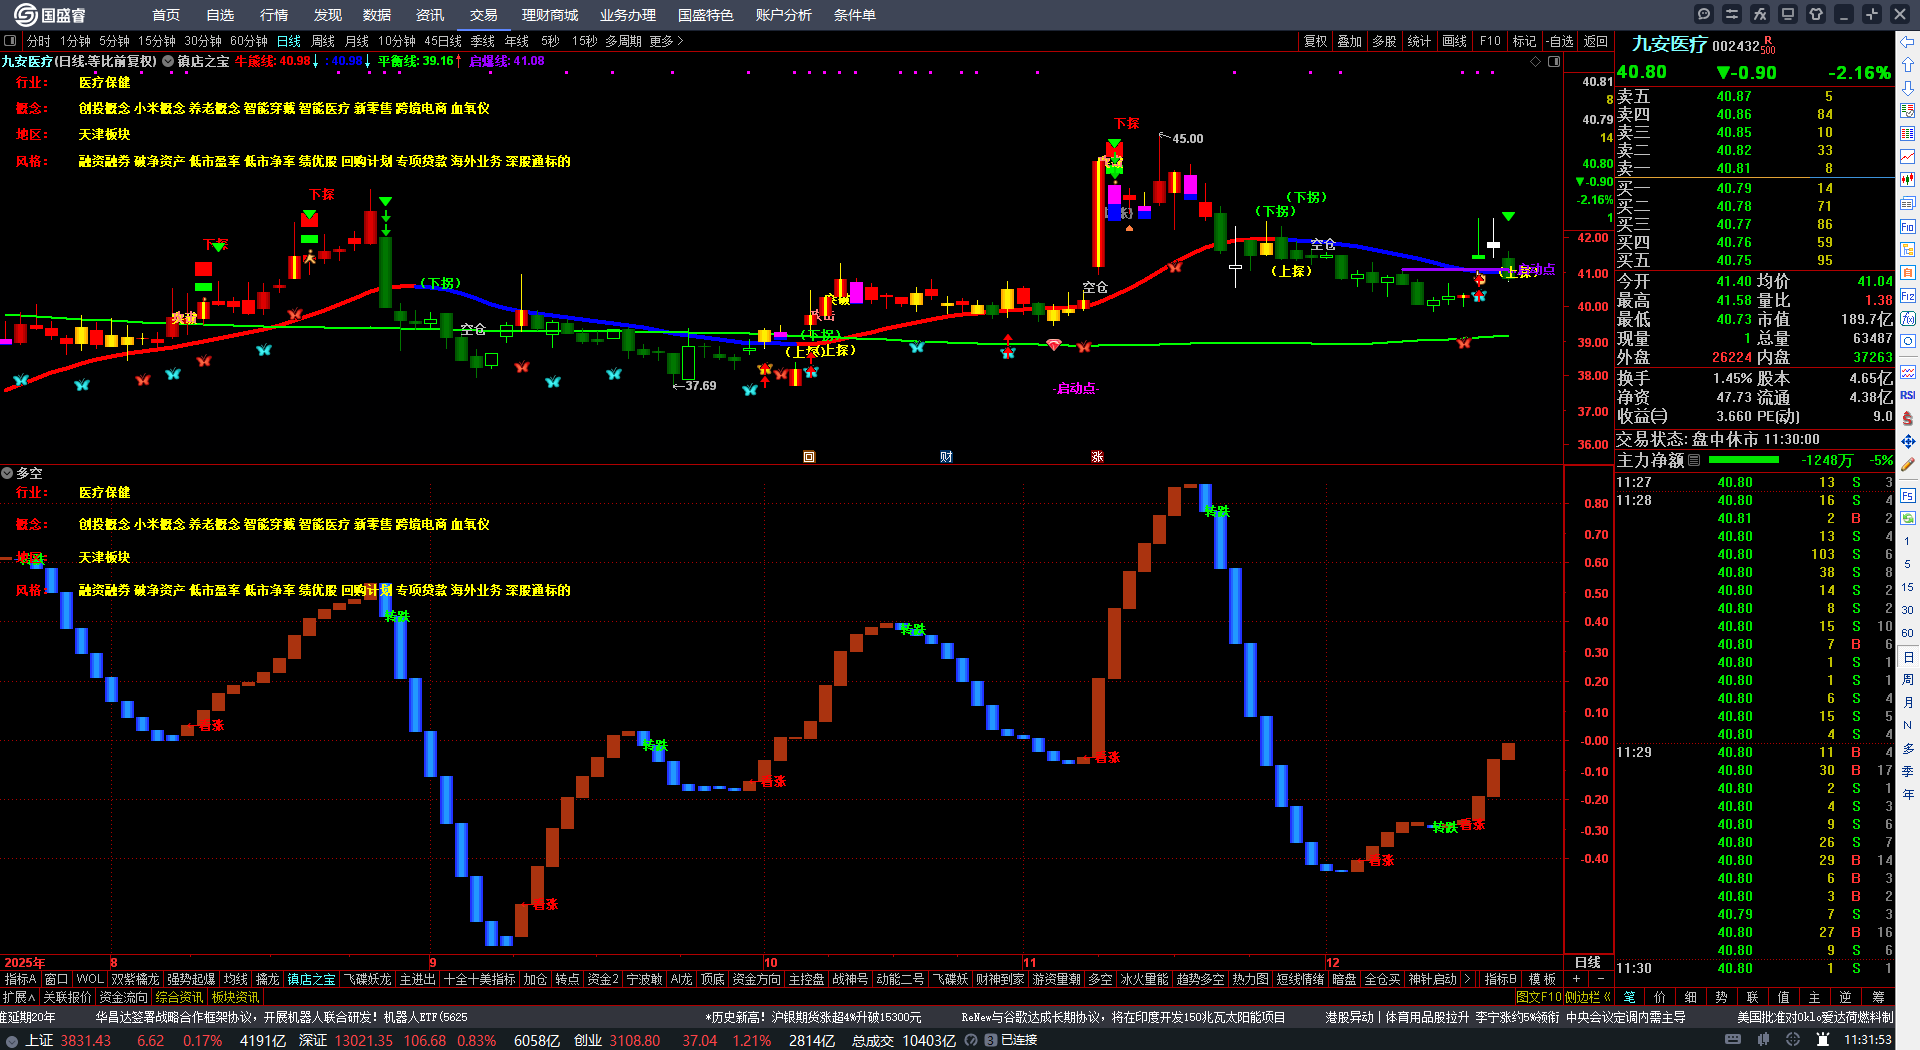Click the F12 icon in right sidebar
This screenshot has height=1050, width=1920.
coord(1908,296)
